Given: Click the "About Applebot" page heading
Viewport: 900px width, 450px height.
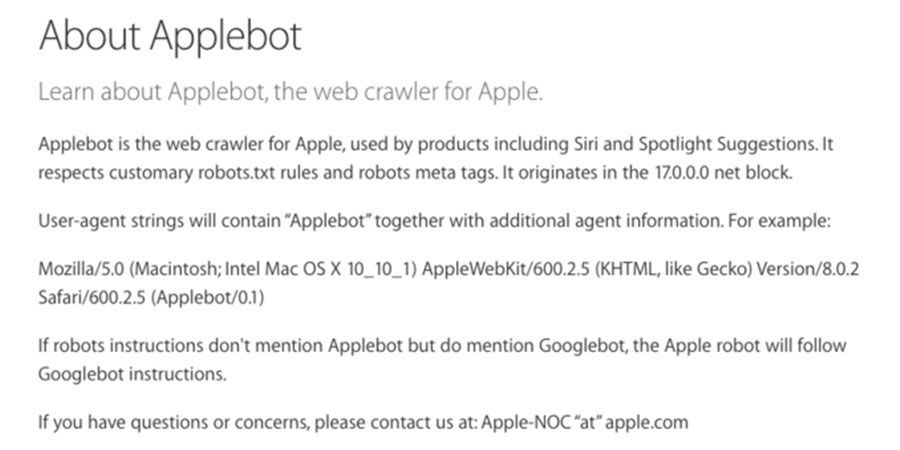Looking at the screenshot, I should click(x=169, y=37).
